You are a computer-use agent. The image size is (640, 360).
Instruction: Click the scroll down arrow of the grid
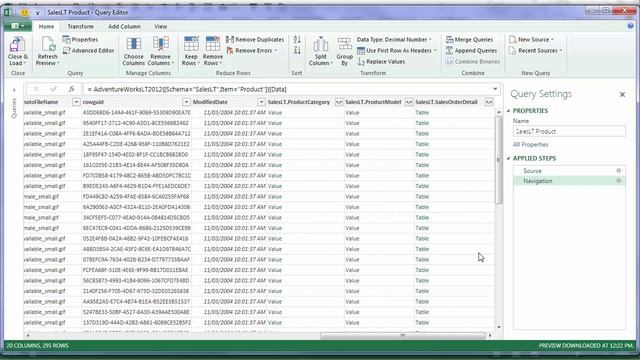(498, 327)
